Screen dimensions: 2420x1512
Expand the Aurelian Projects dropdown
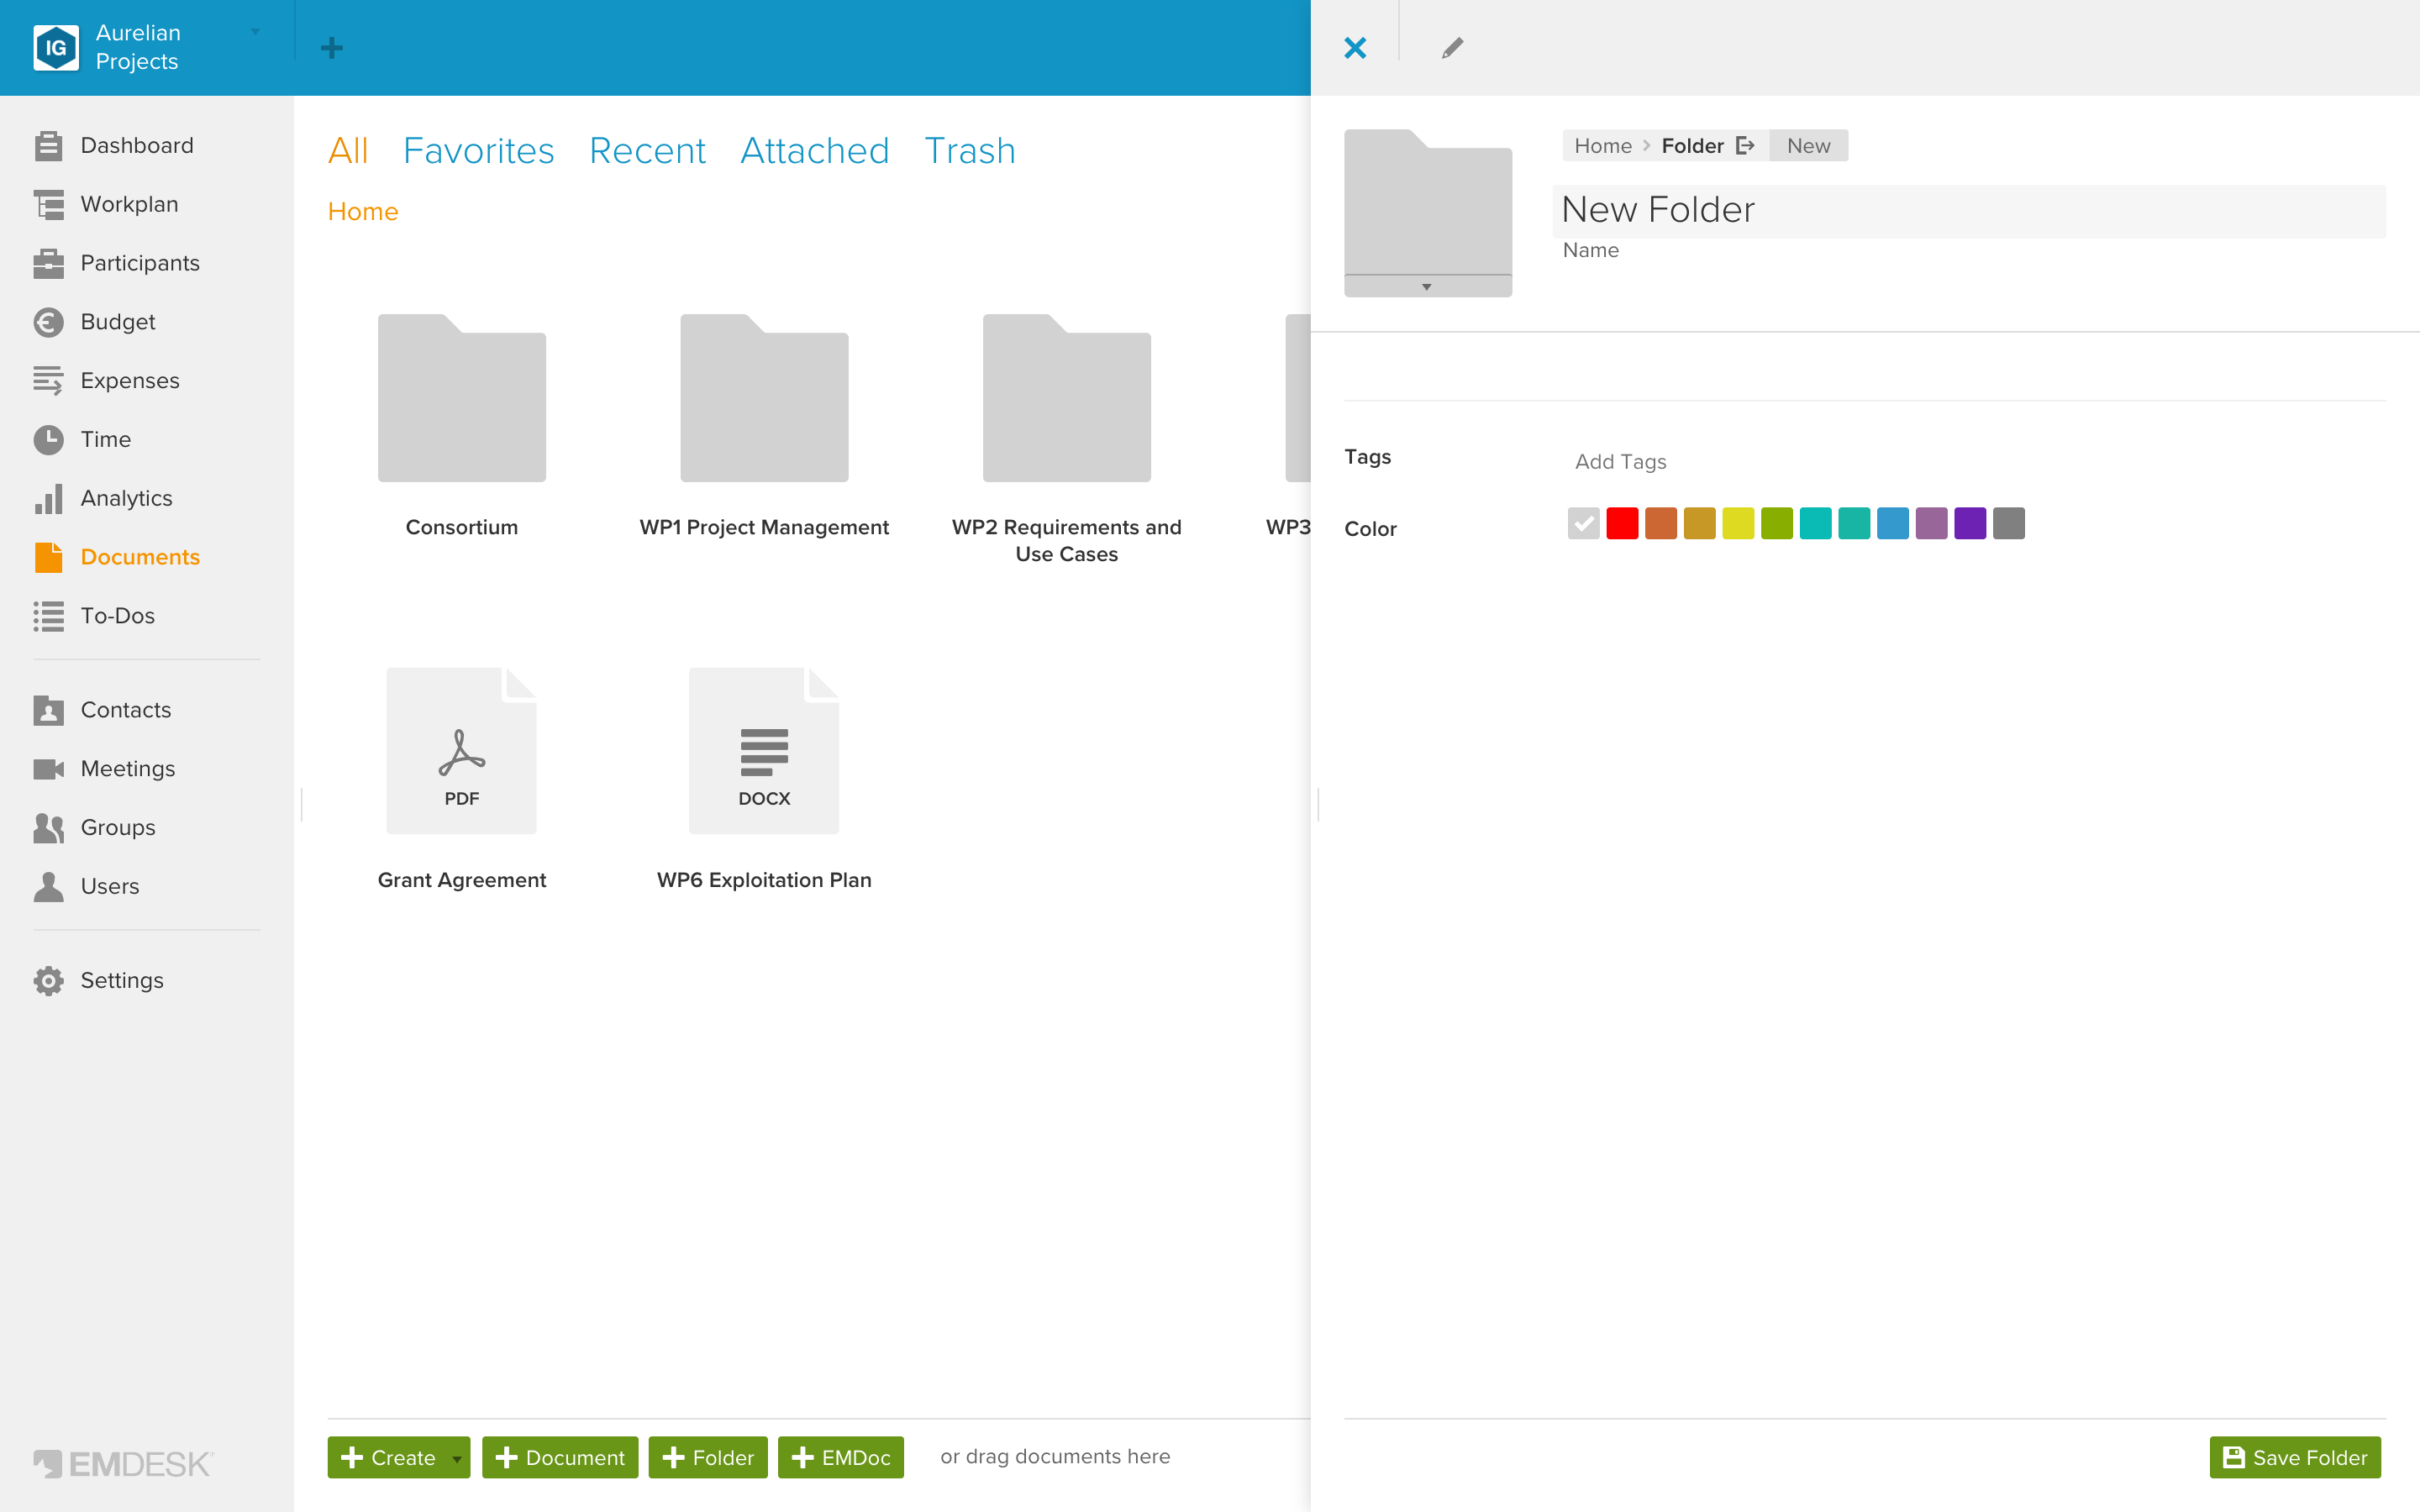[256, 32]
